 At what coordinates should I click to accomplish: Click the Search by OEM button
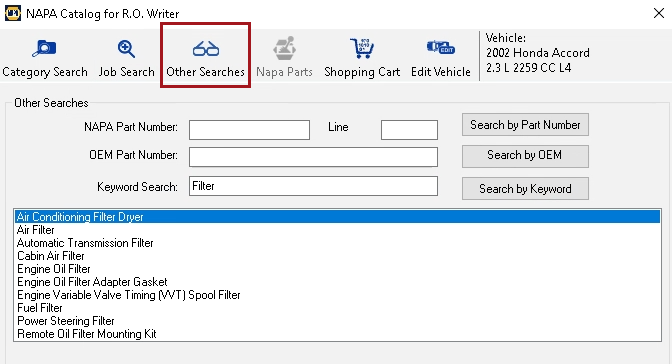[525, 156]
